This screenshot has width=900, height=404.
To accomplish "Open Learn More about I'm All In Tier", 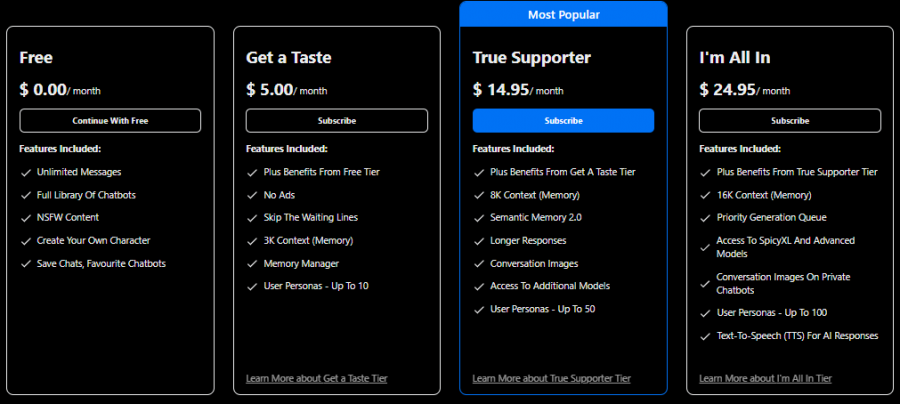I will click(765, 378).
